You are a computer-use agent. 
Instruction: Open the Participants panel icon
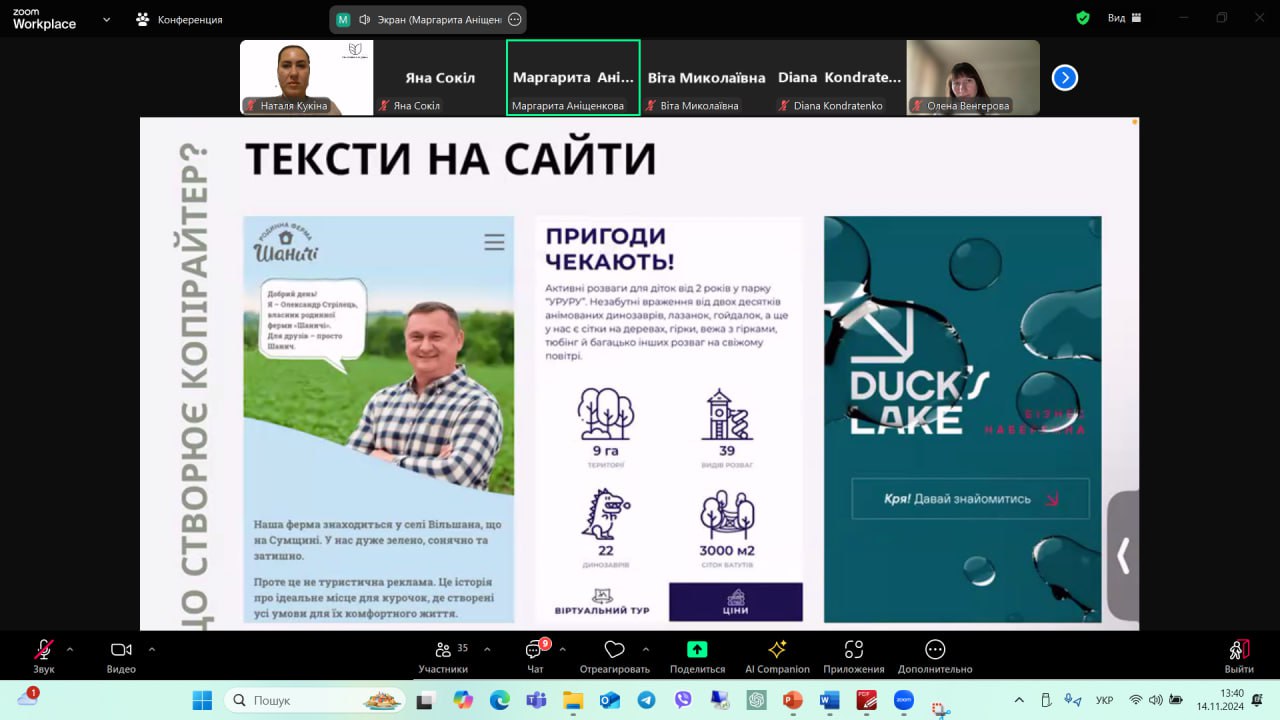click(x=443, y=651)
